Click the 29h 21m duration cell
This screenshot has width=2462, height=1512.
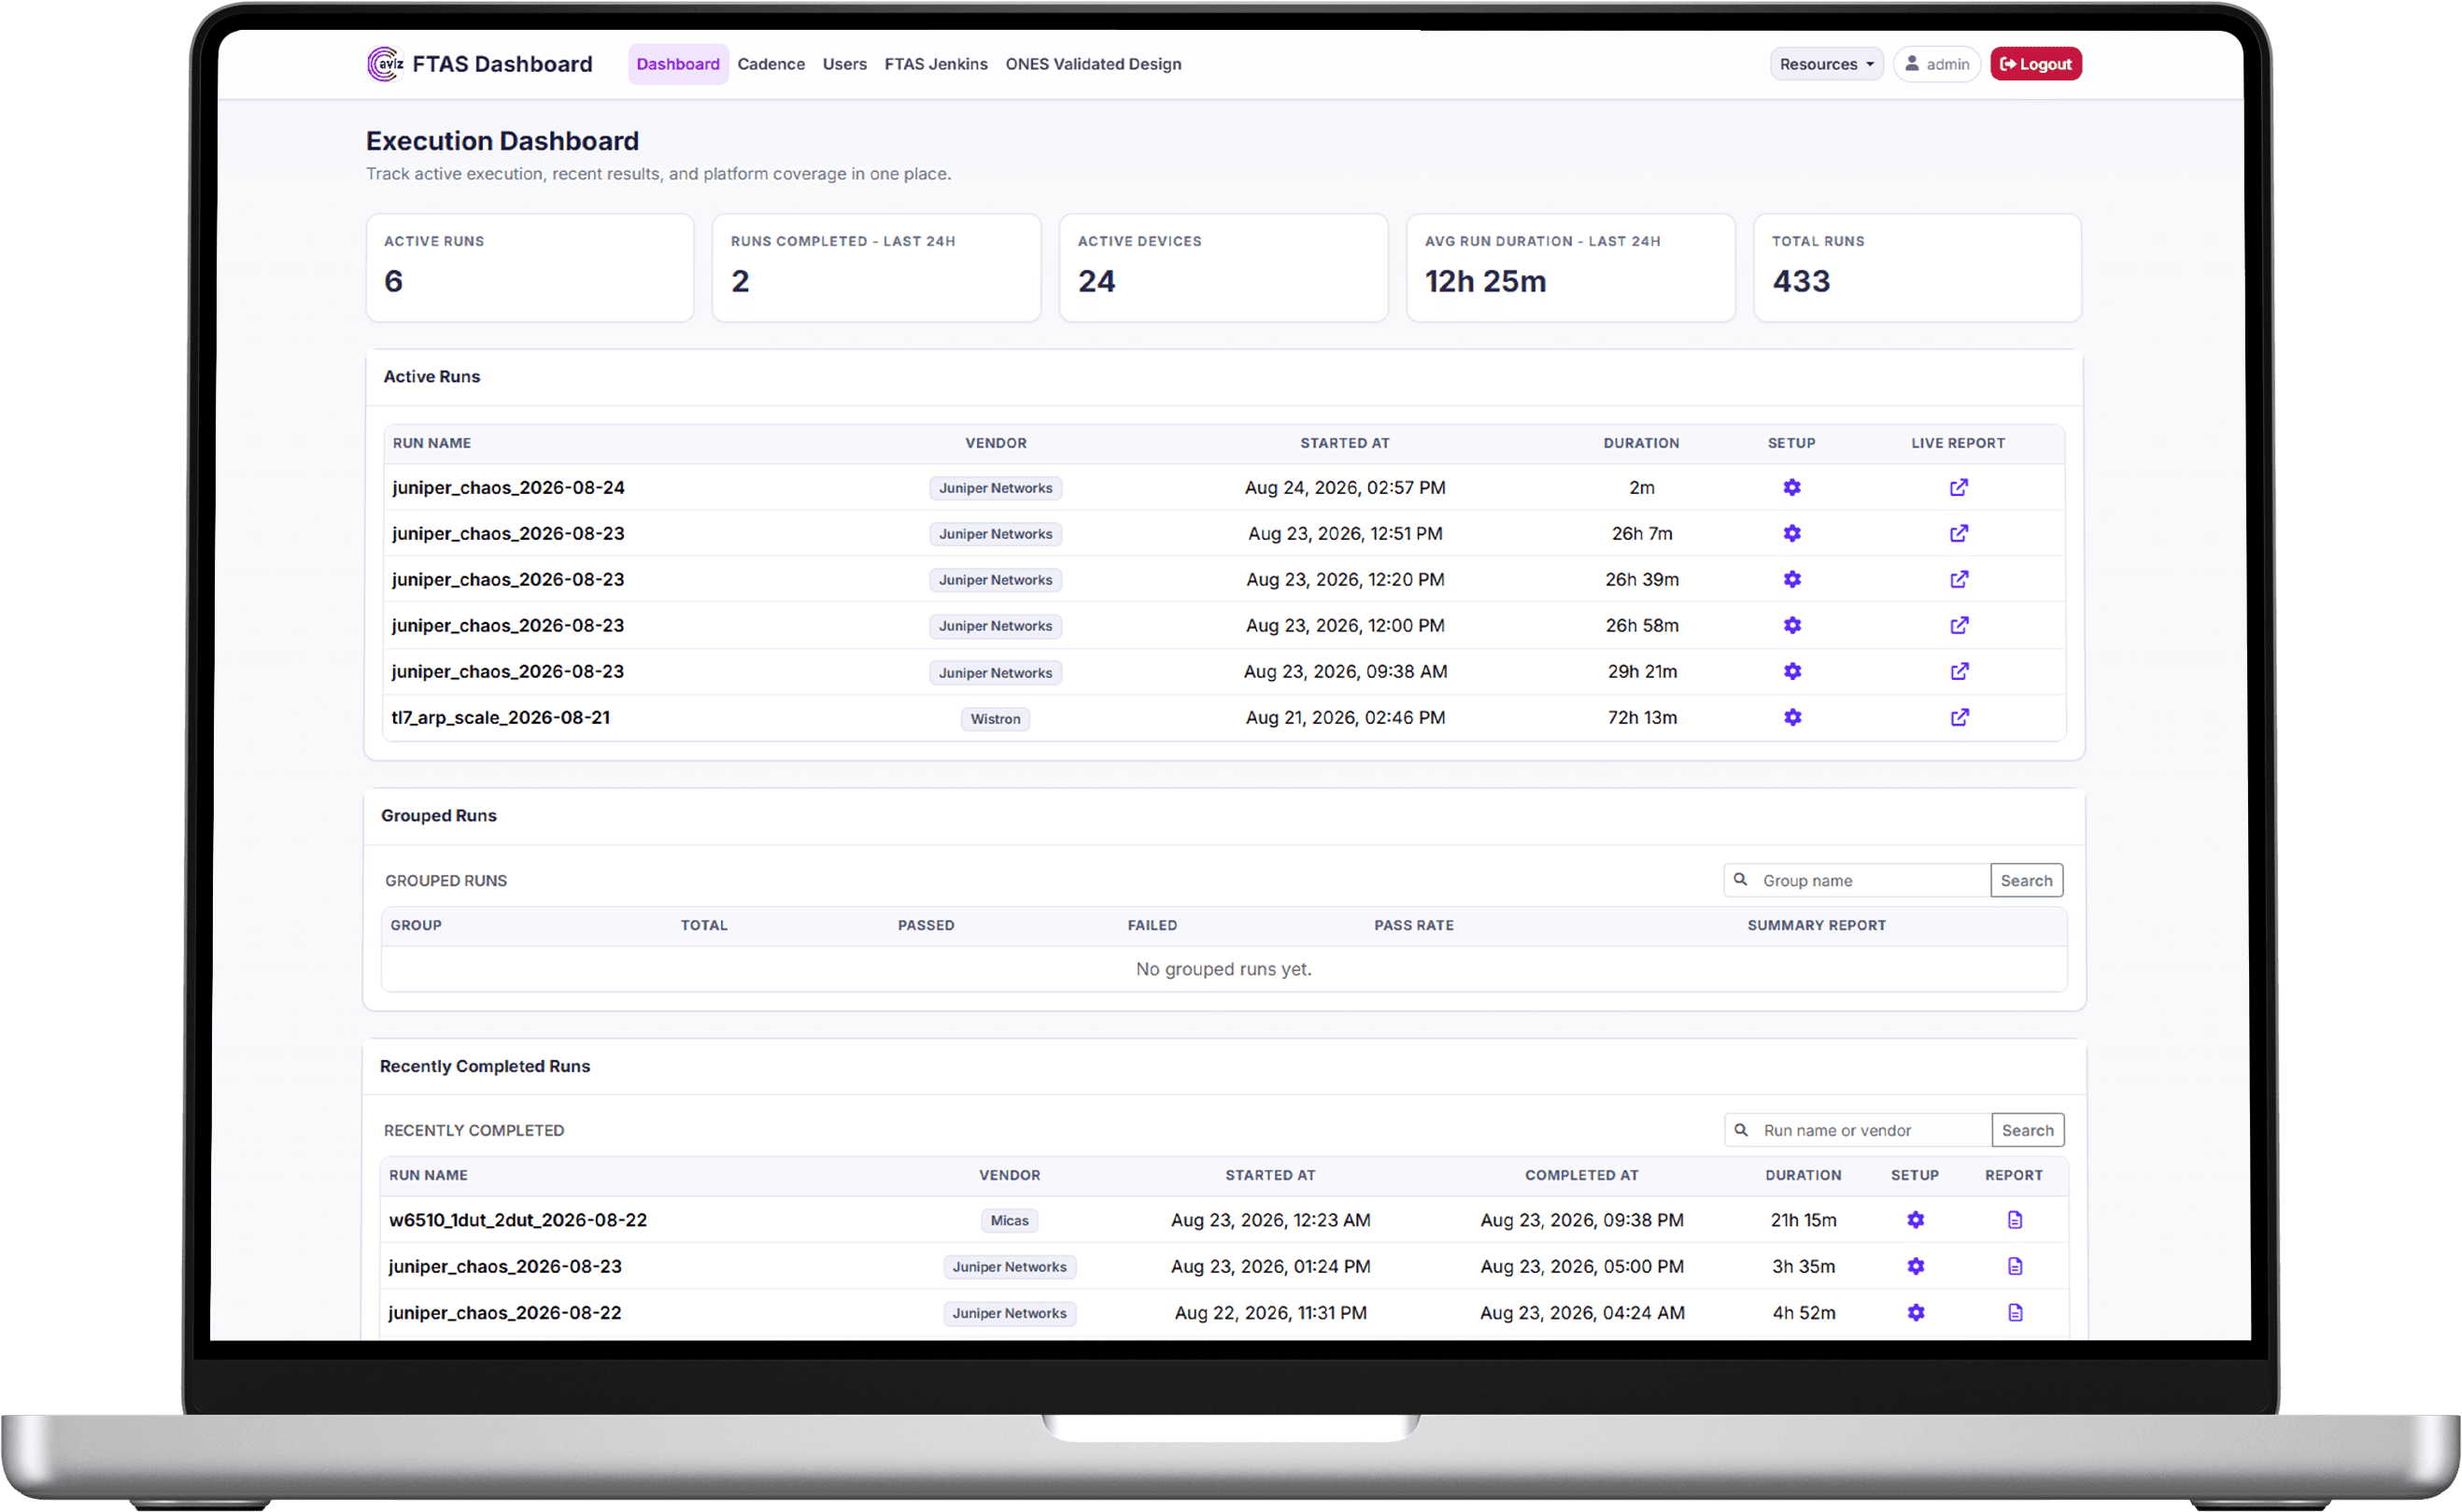coord(1642,671)
